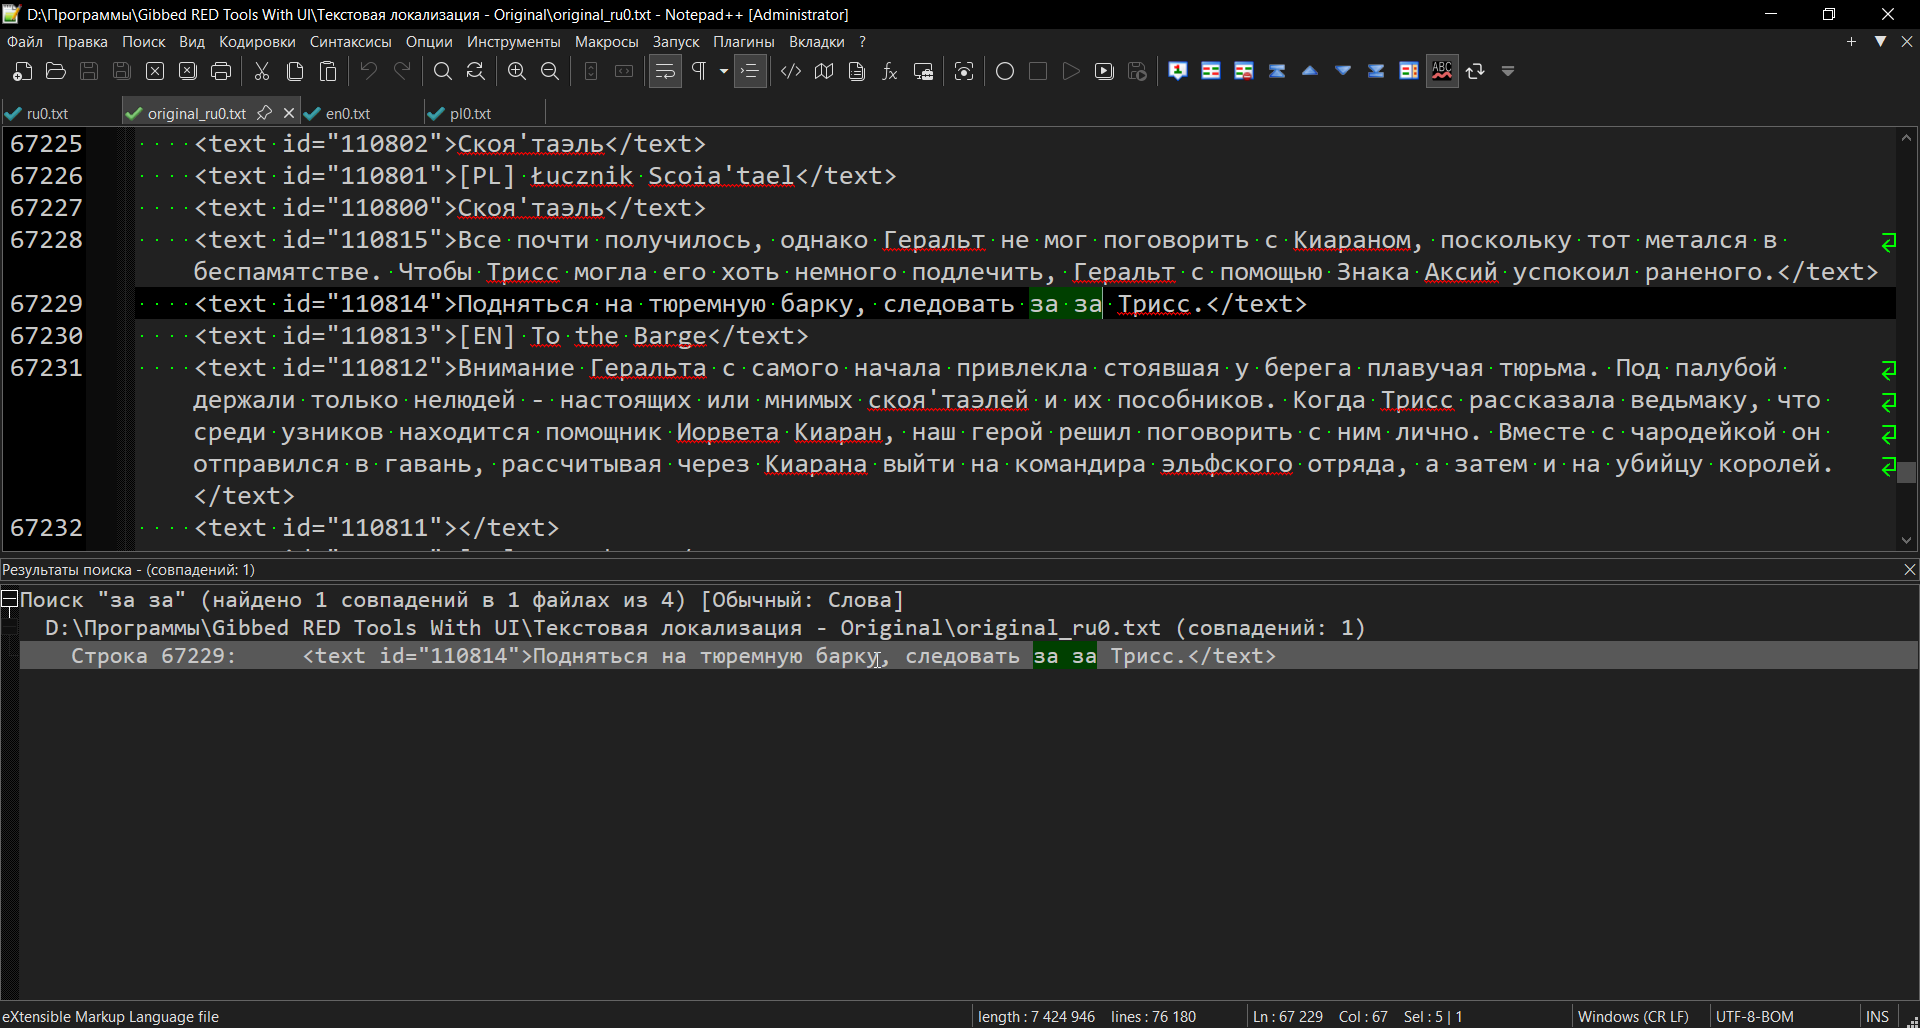The height and width of the screenshot is (1028, 1920).
Task: Clear active compare toolbar icon
Action: tap(1244, 71)
